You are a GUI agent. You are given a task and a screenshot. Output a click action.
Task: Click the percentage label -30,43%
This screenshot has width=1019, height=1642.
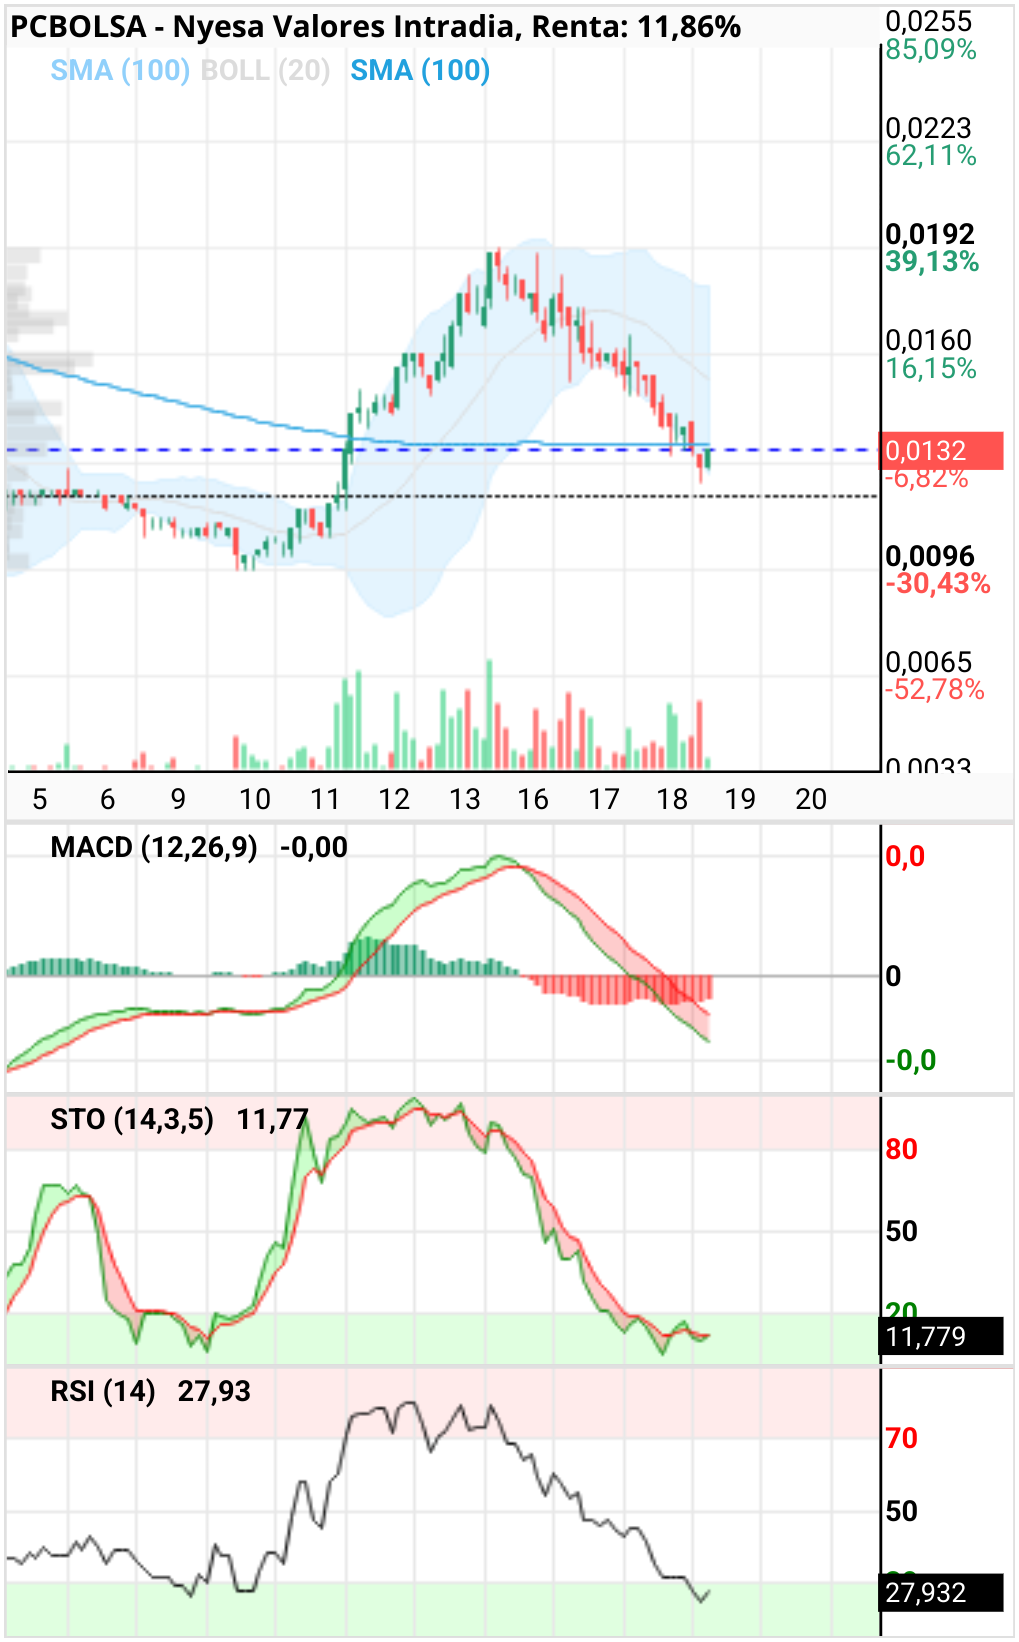coord(937,584)
